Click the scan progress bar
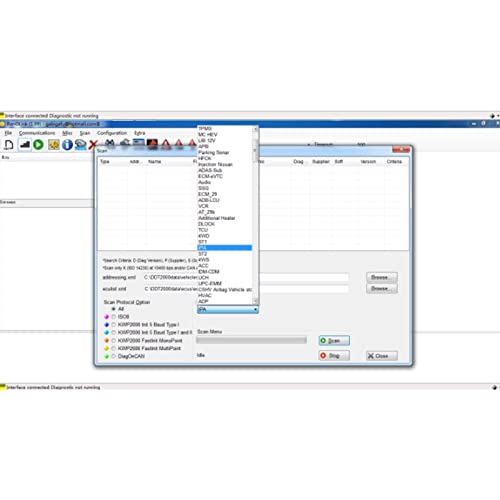This screenshot has height=500, width=500. coord(251,340)
